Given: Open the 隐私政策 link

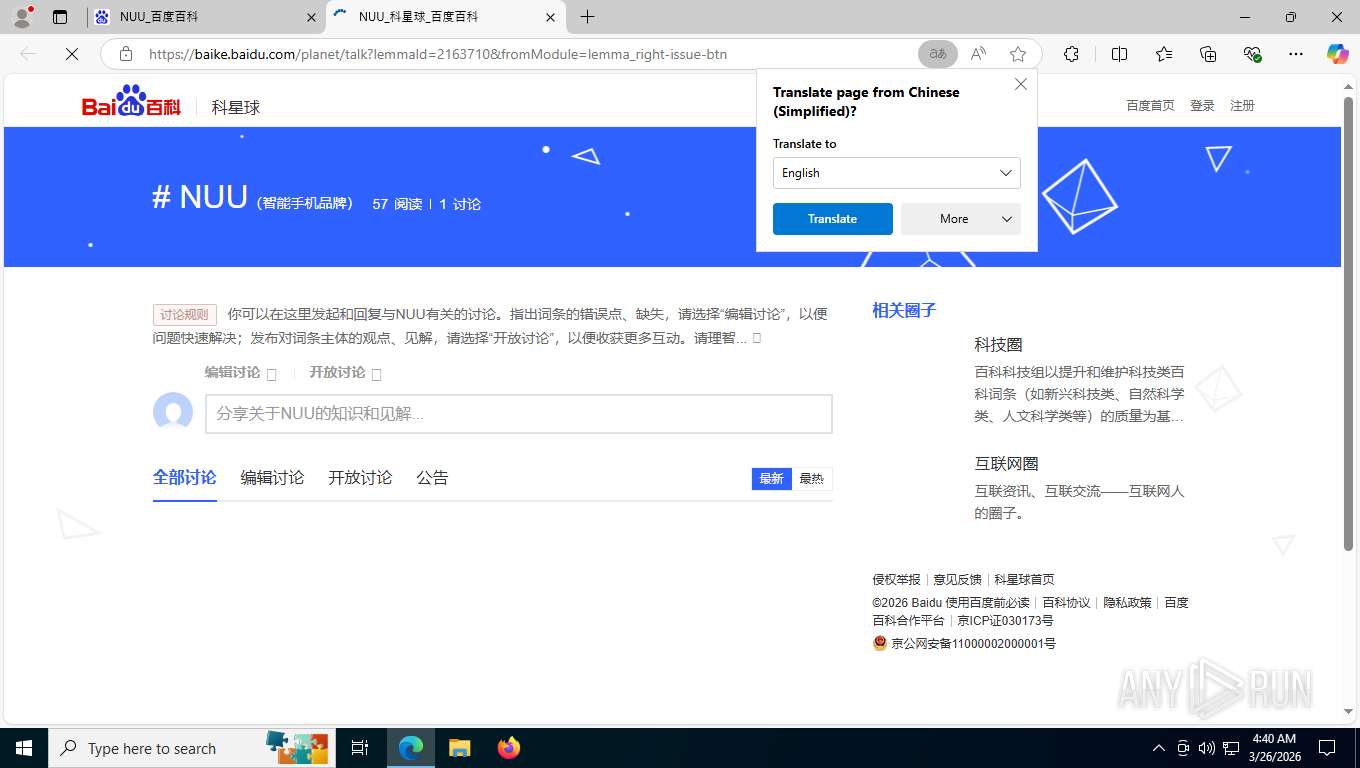Looking at the screenshot, I should (x=1127, y=603).
